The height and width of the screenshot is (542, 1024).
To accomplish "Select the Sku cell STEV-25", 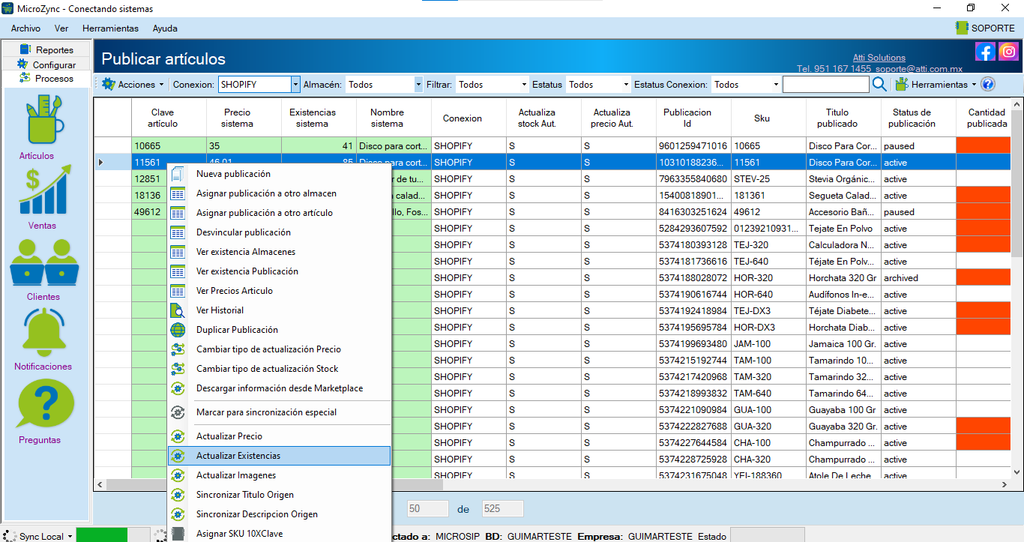I will [x=769, y=179].
